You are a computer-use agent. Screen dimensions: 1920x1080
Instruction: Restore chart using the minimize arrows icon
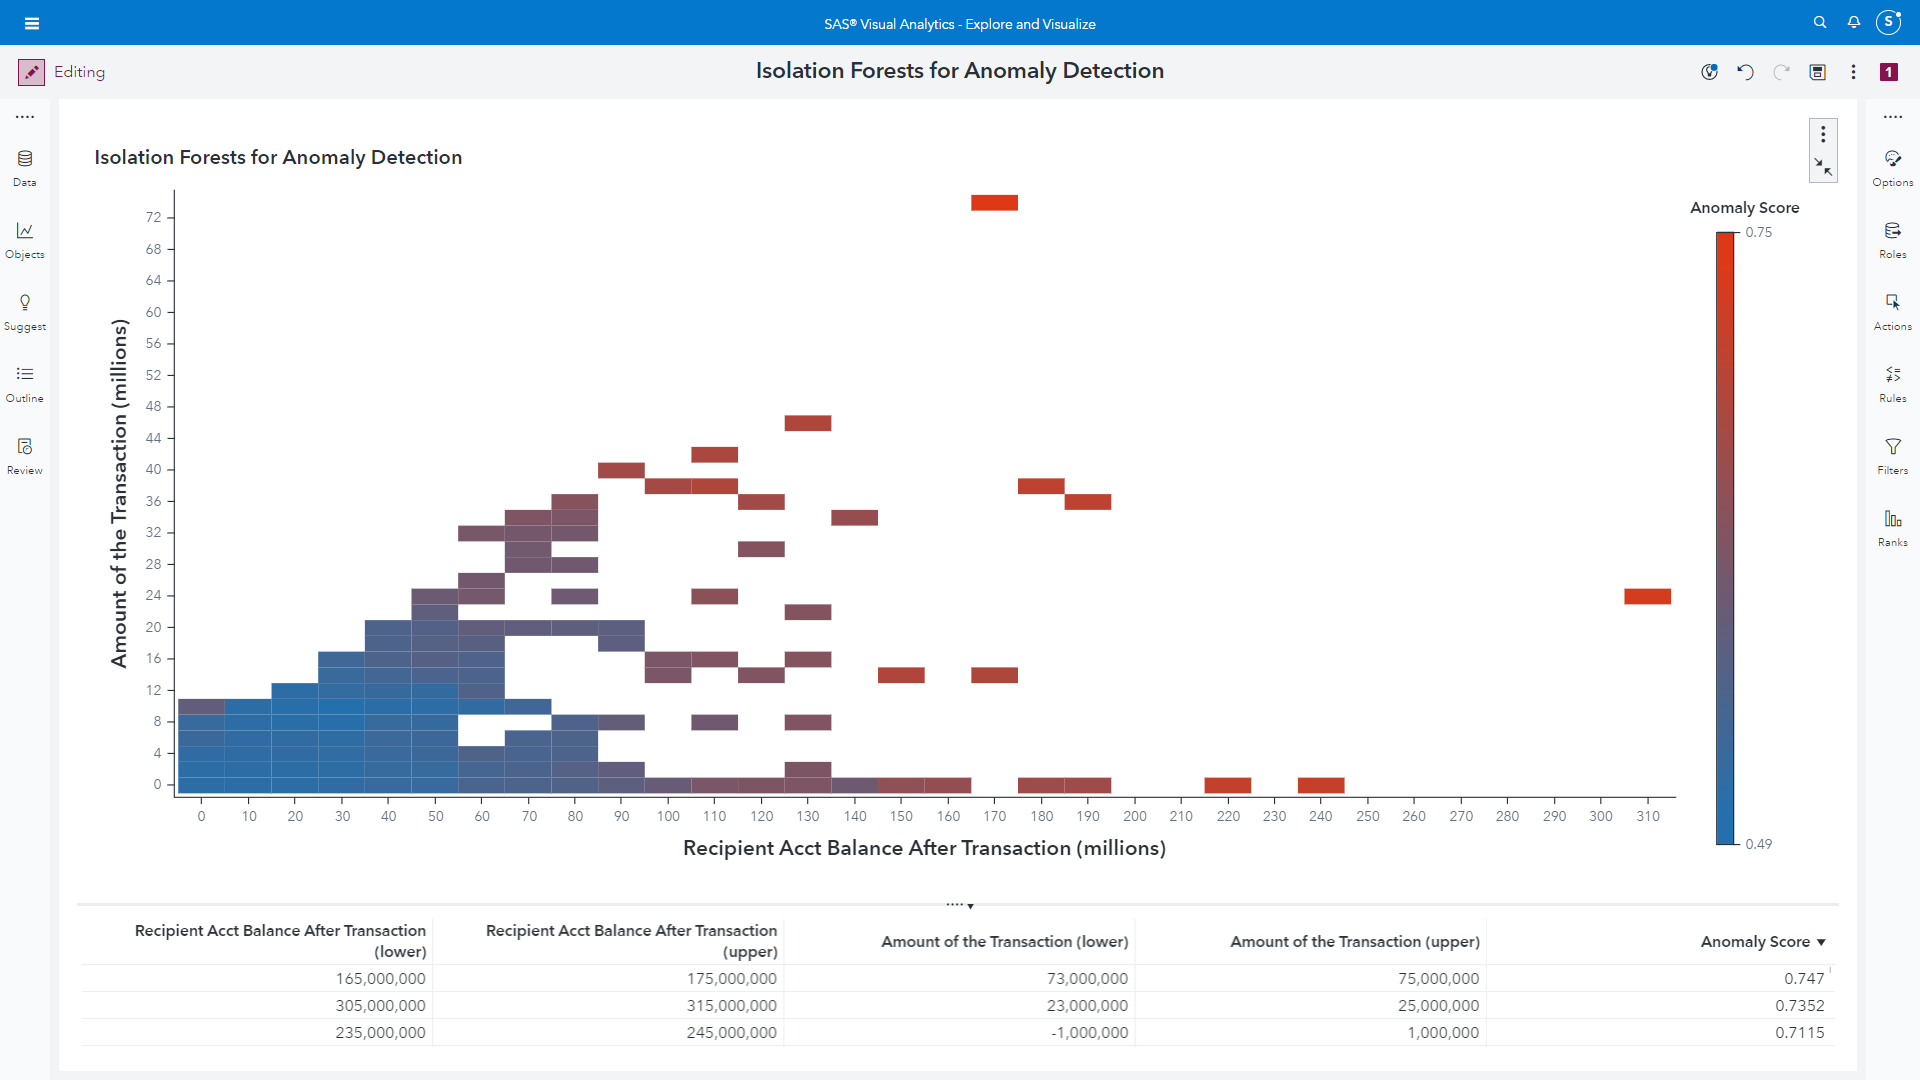pos(1823,166)
